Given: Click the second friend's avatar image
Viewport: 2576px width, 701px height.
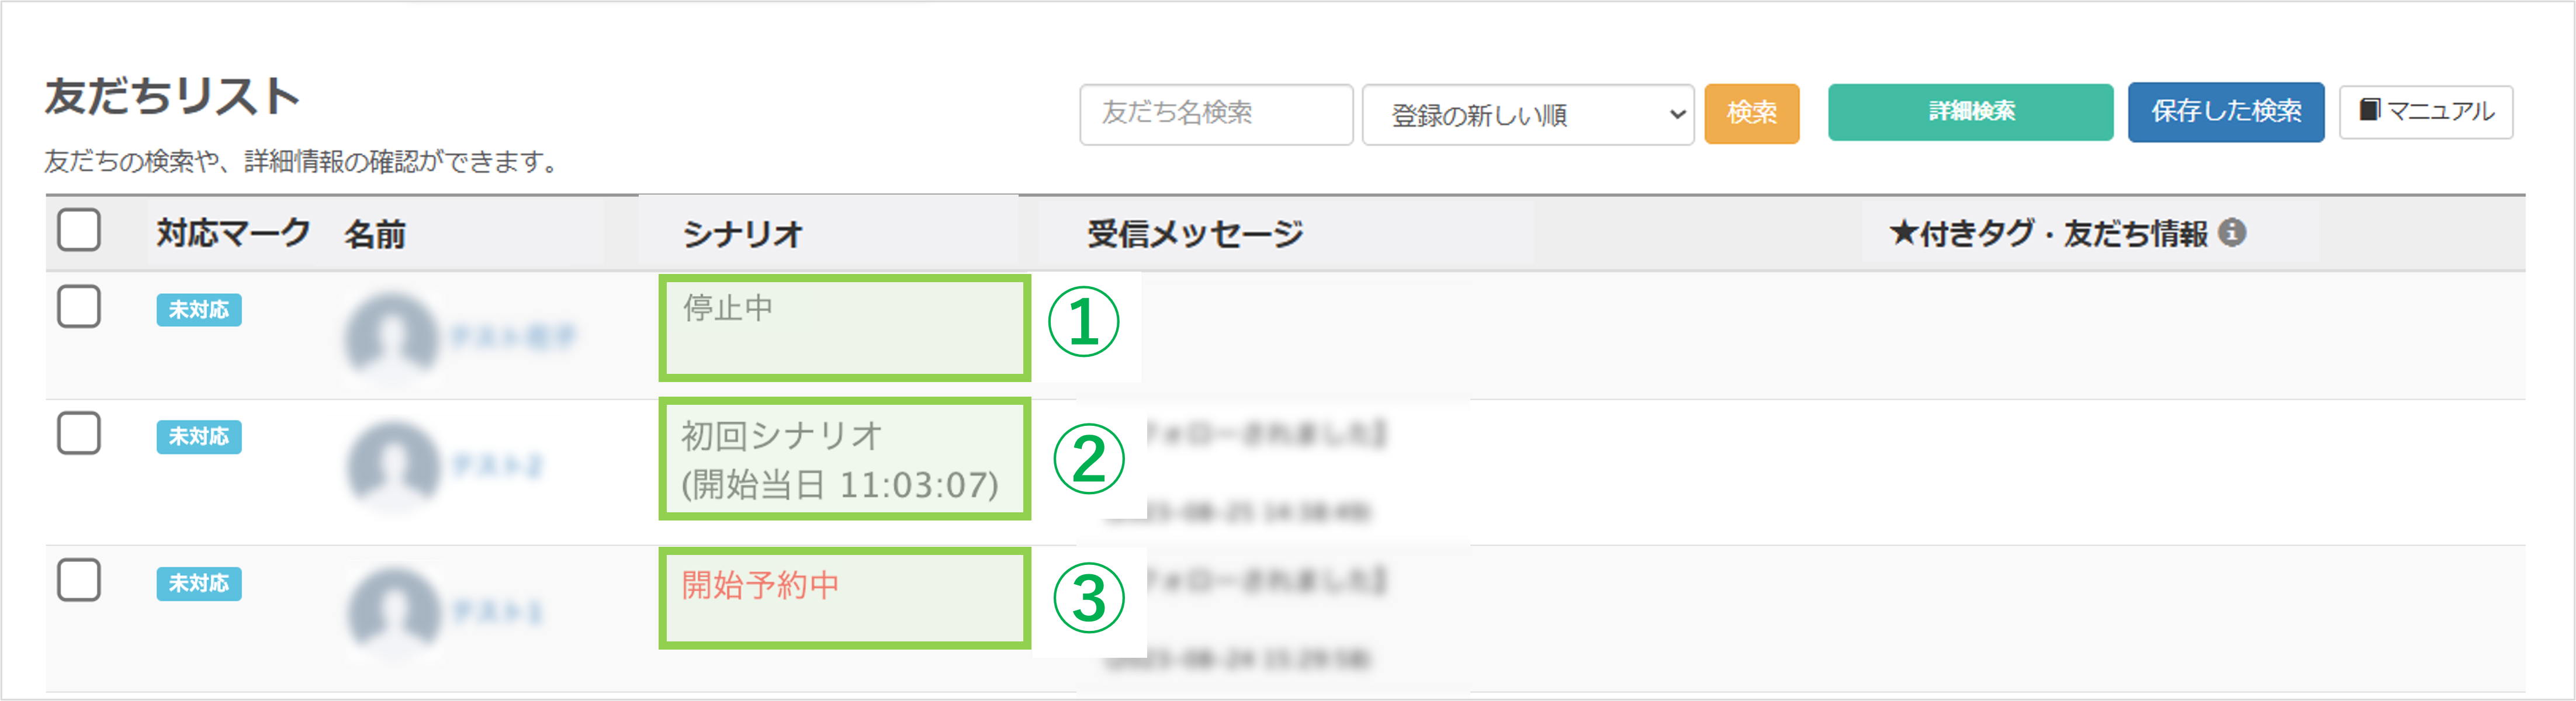Looking at the screenshot, I should click(x=394, y=465).
